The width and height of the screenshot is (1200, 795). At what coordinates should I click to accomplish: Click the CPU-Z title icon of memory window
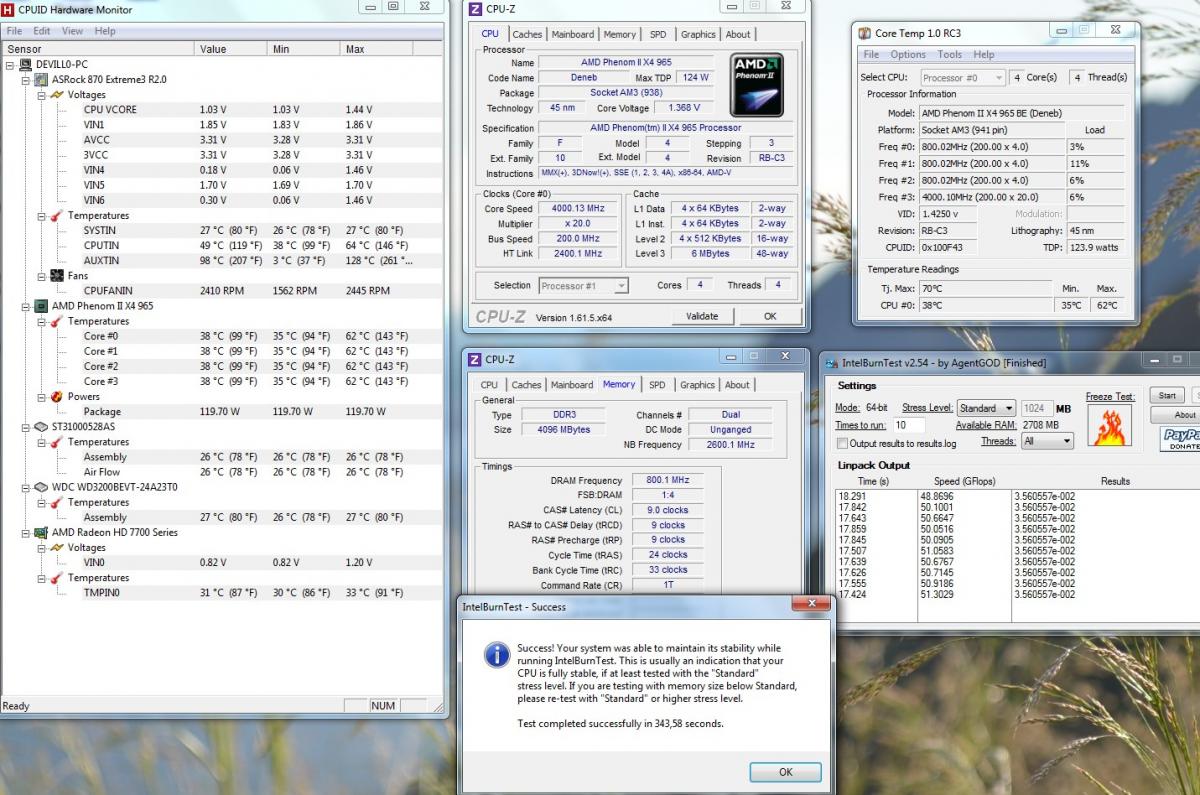click(x=476, y=359)
